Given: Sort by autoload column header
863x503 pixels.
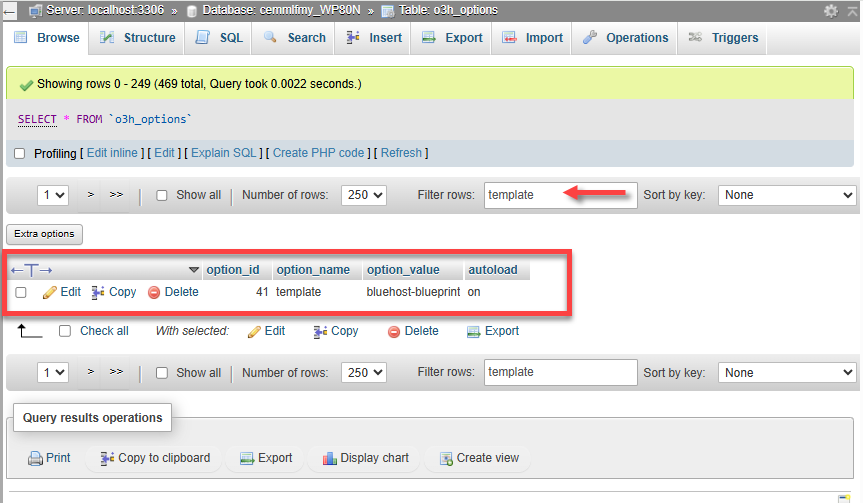Looking at the screenshot, I should click(493, 270).
